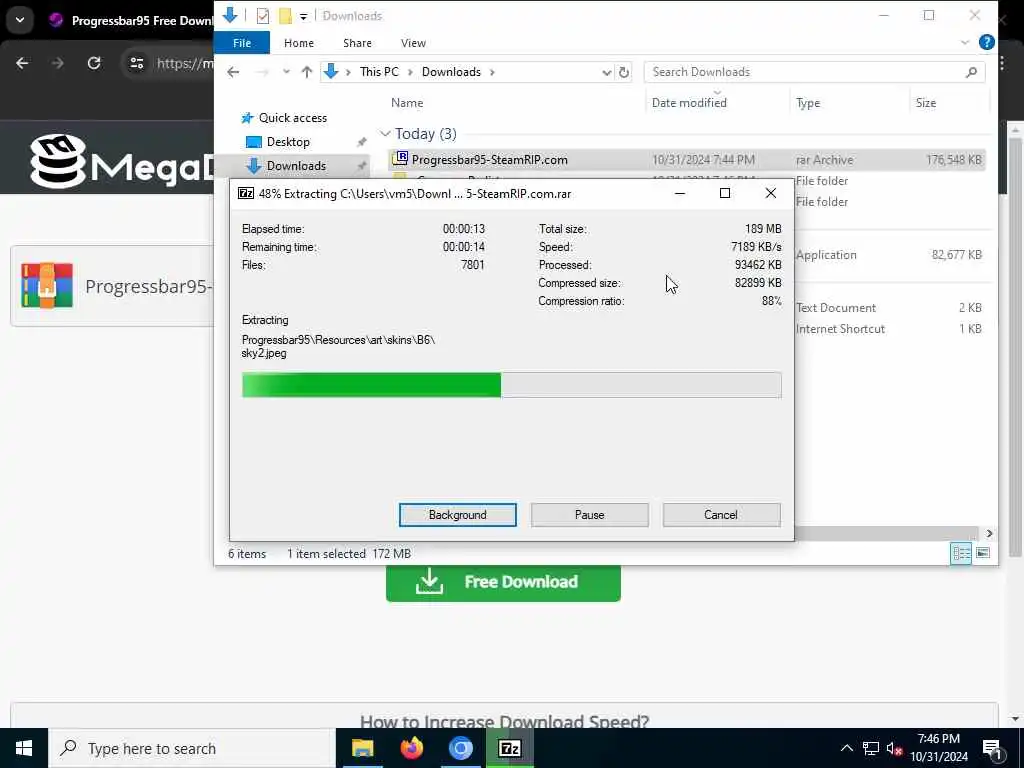This screenshot has width=1024, height=768.
Task: Refresh the Downloads folder
Action: coord(624,72)
